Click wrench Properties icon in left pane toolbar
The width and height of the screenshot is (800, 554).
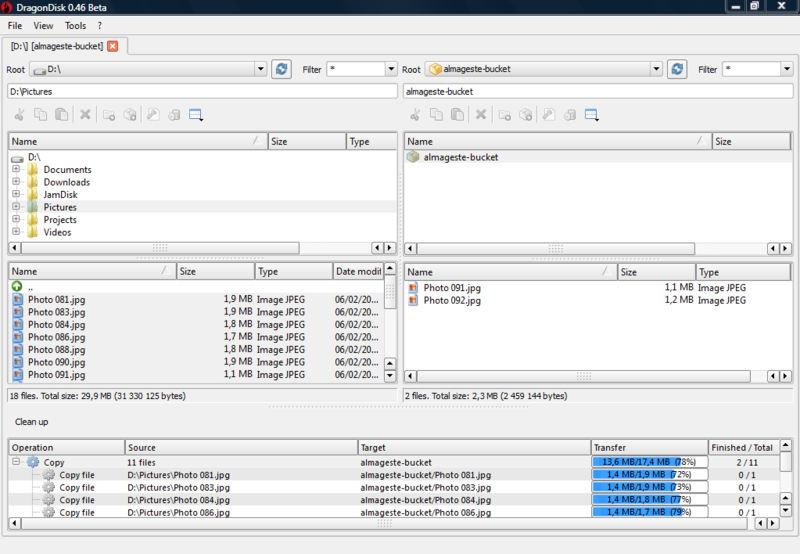click(153, 115)
